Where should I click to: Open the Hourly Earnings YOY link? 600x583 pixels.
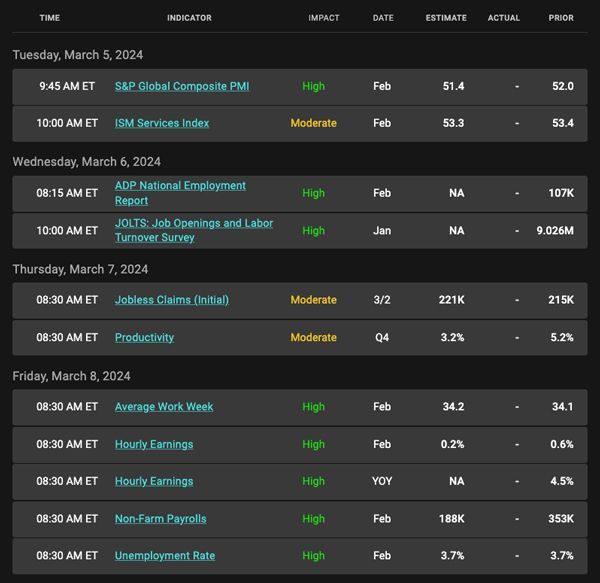point(154,481)
